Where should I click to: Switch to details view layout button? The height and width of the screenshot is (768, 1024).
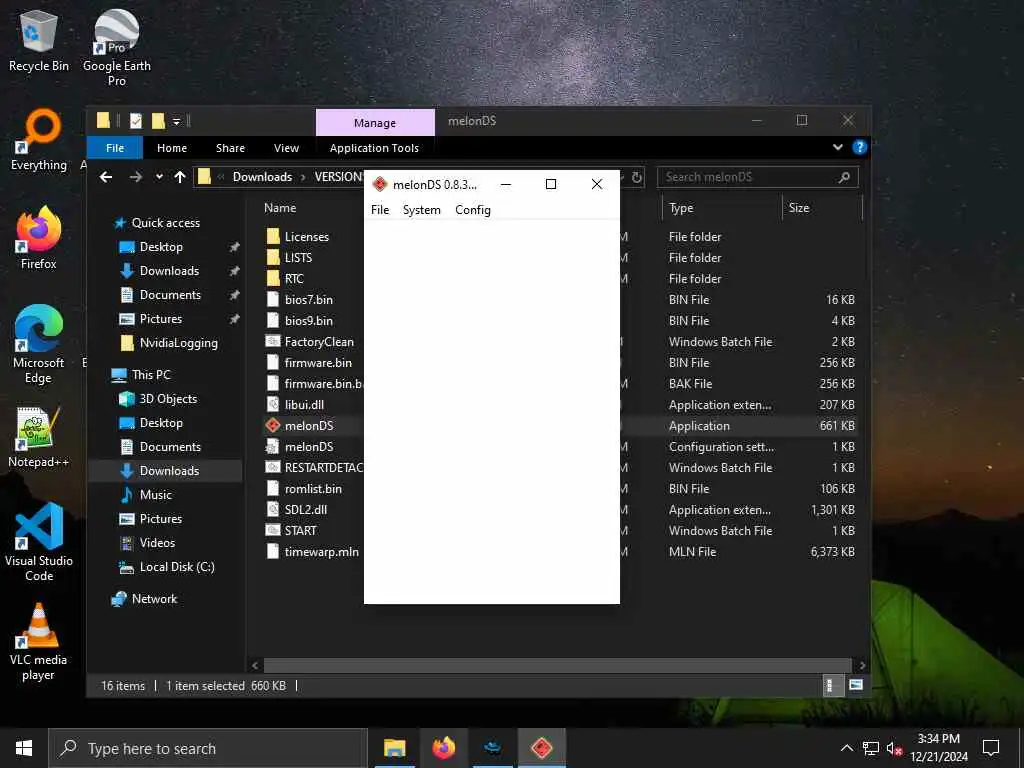(831, 686)
